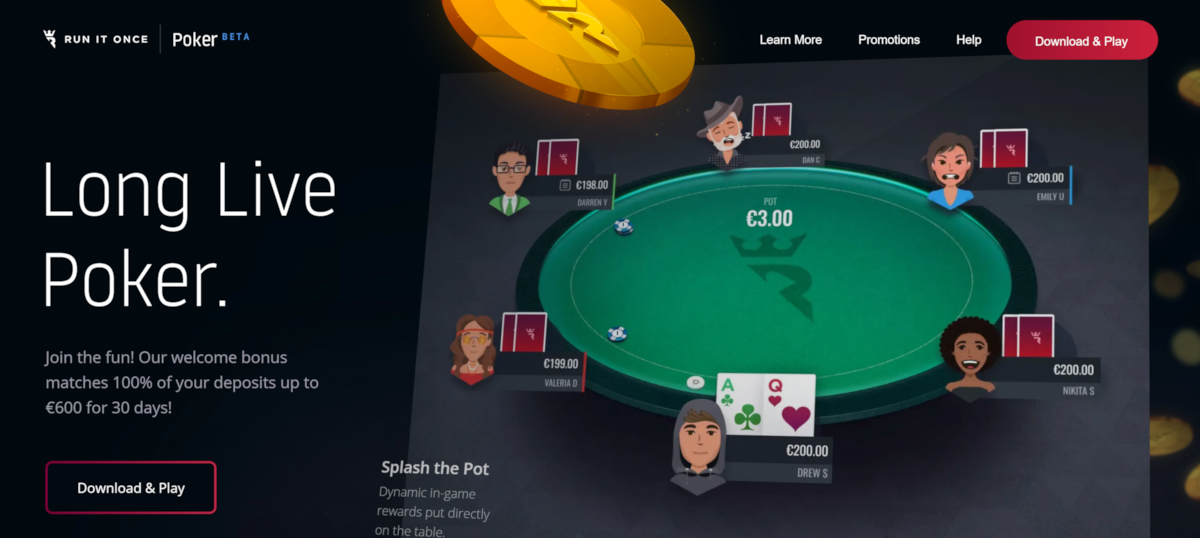Go to the Help page
Screen dimensions: 1200x538
[x=968, y=40]
